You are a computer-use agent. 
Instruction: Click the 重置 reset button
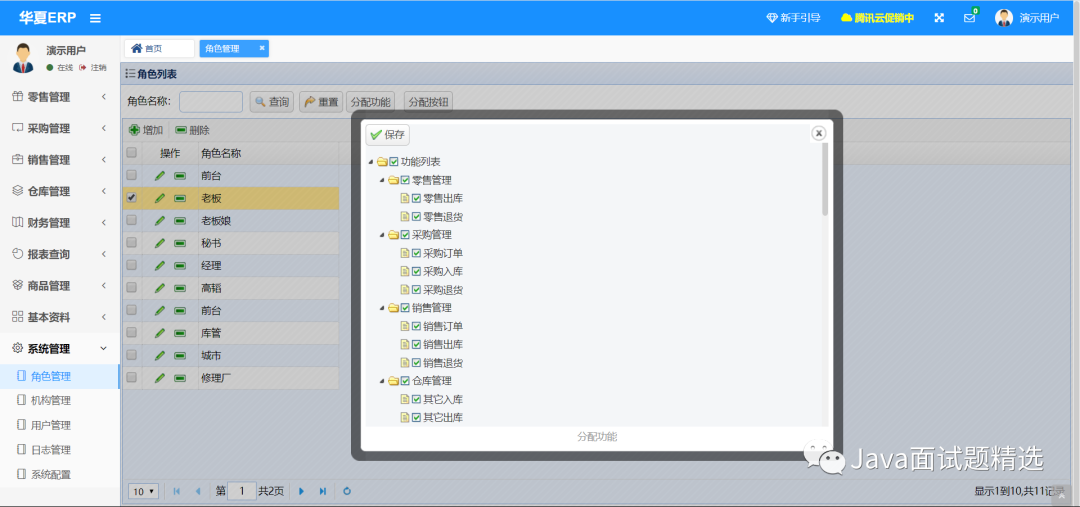click(x=320, y=102)
